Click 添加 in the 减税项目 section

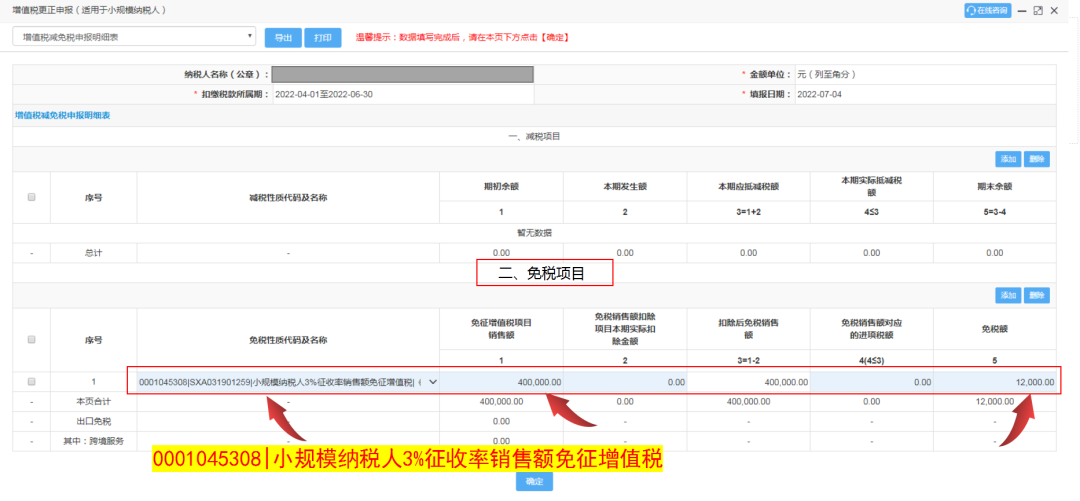1007,159
